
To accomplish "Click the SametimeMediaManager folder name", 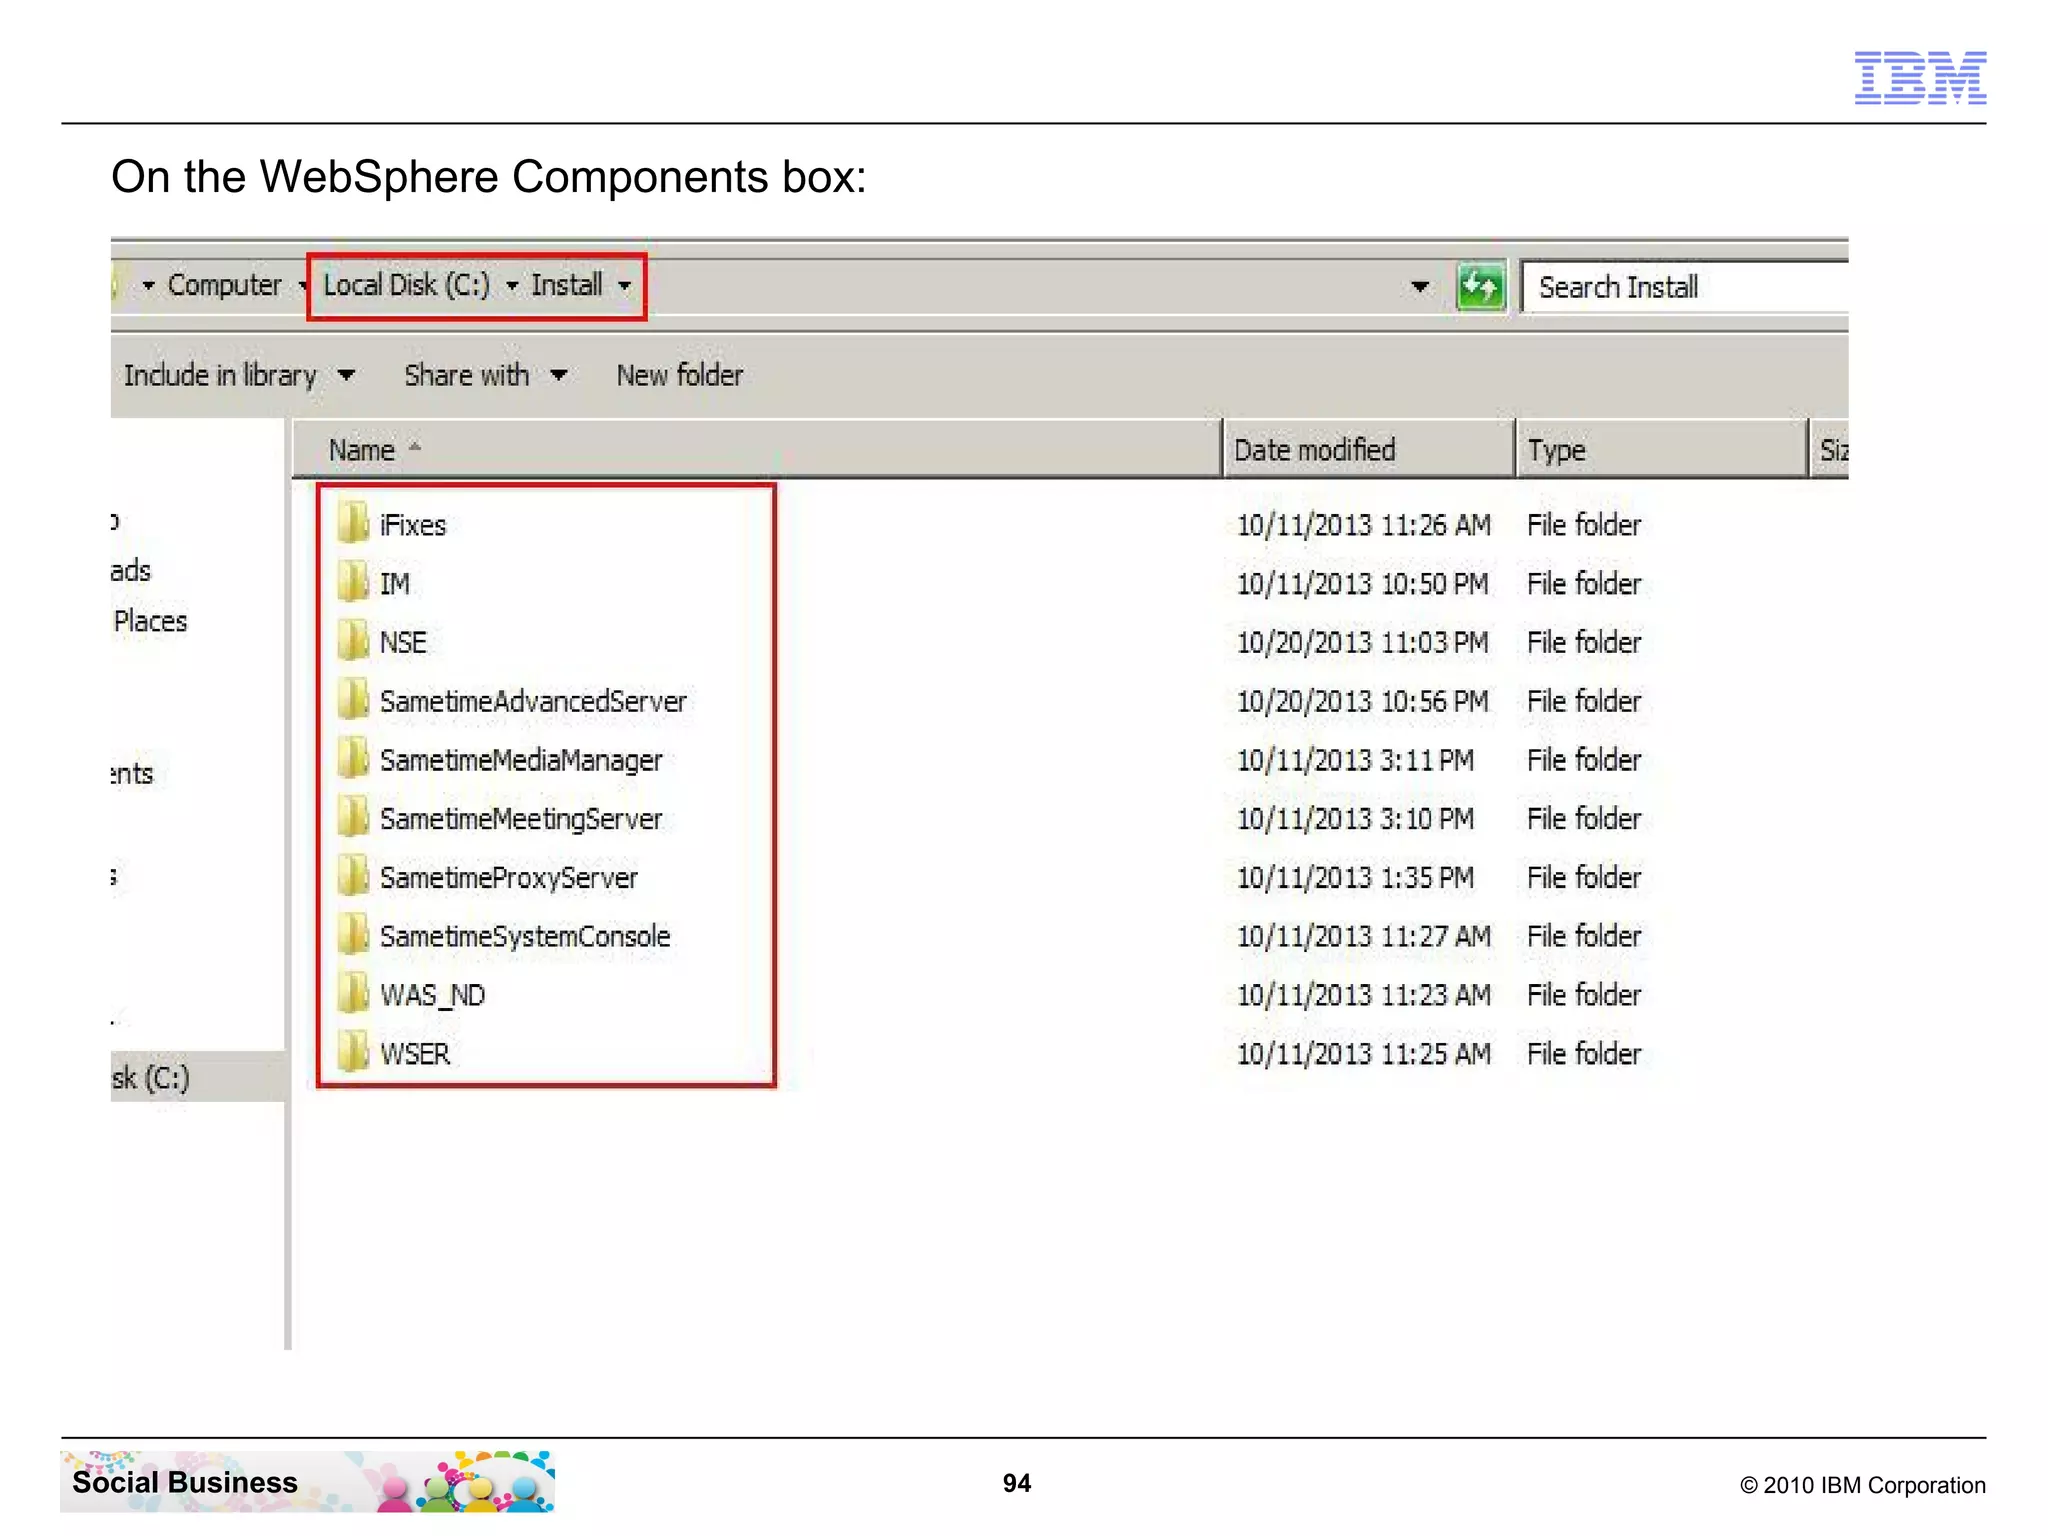I will tap(521, 760).
